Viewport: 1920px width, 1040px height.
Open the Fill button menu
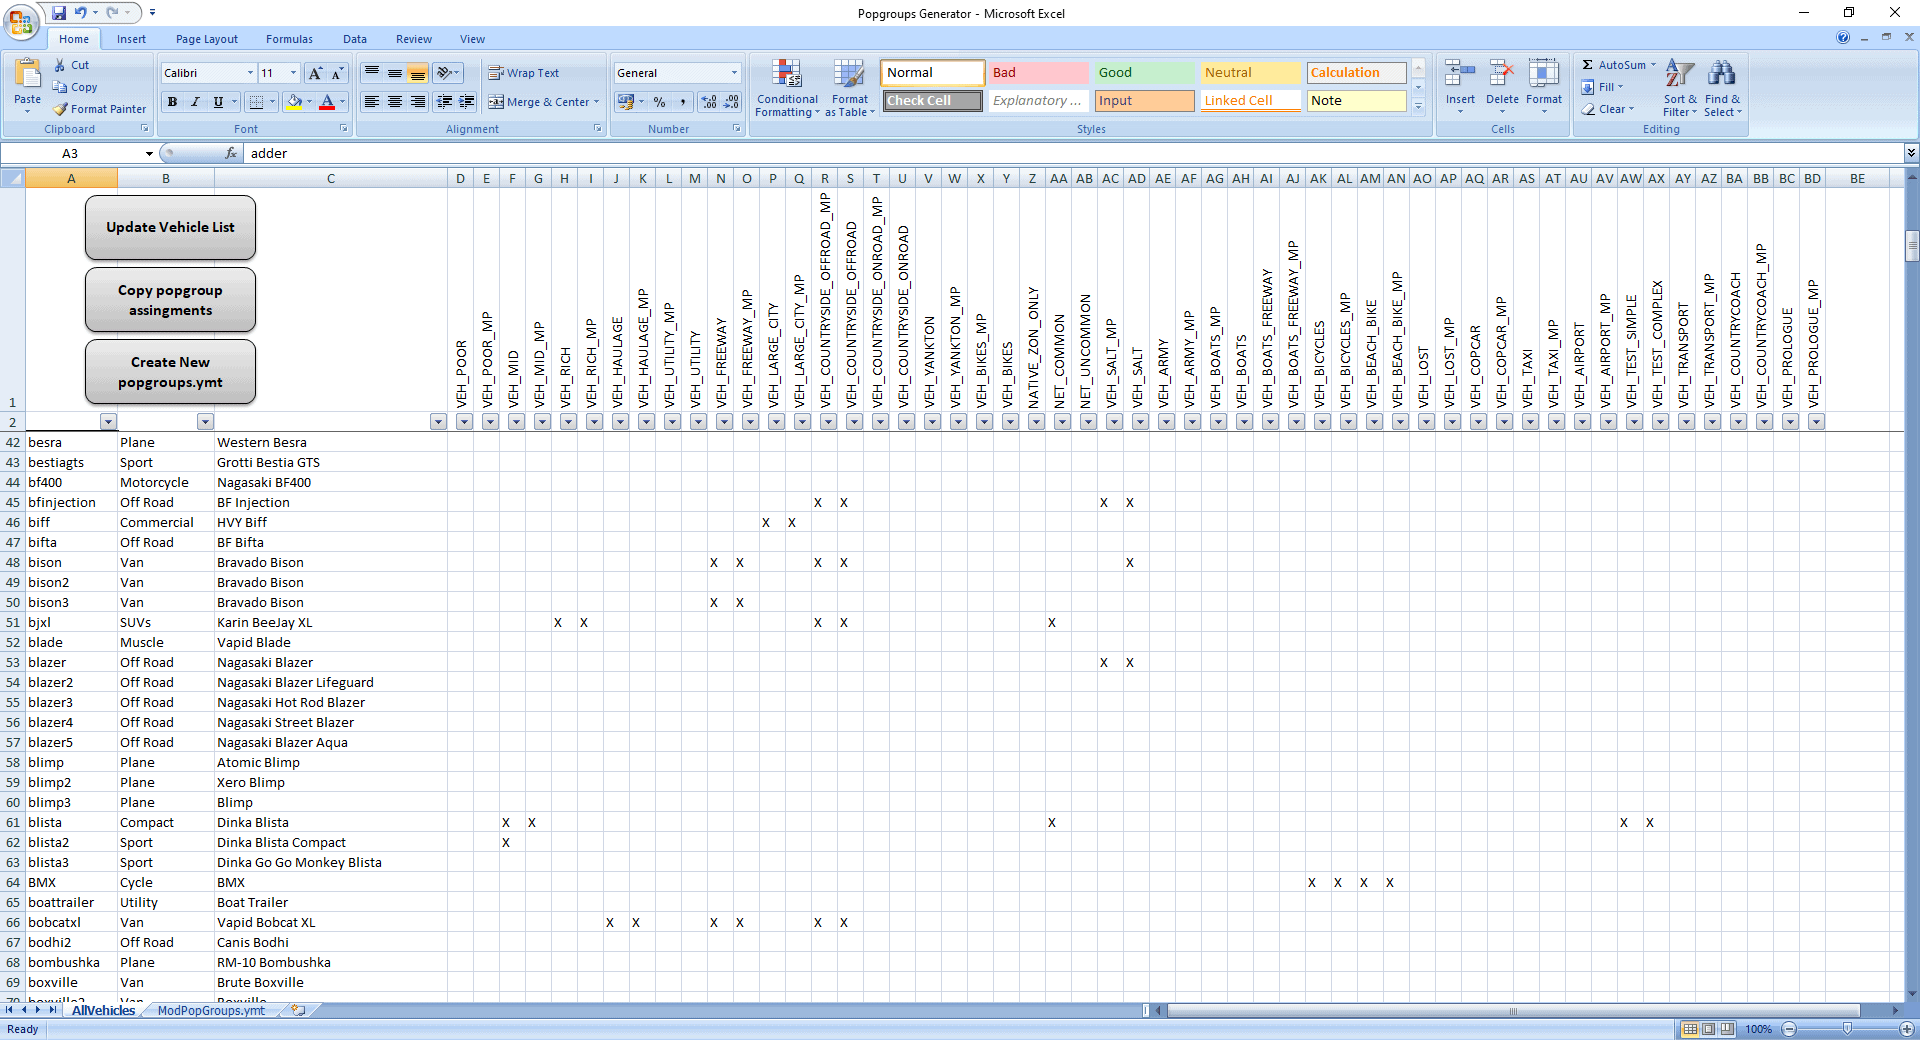point(1602,87)
